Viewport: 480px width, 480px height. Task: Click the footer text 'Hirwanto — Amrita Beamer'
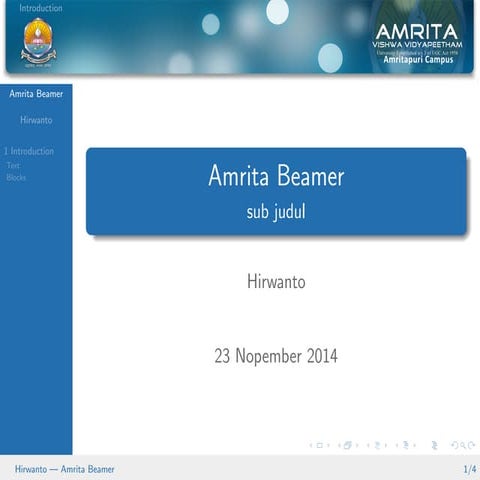pos(64,469)
